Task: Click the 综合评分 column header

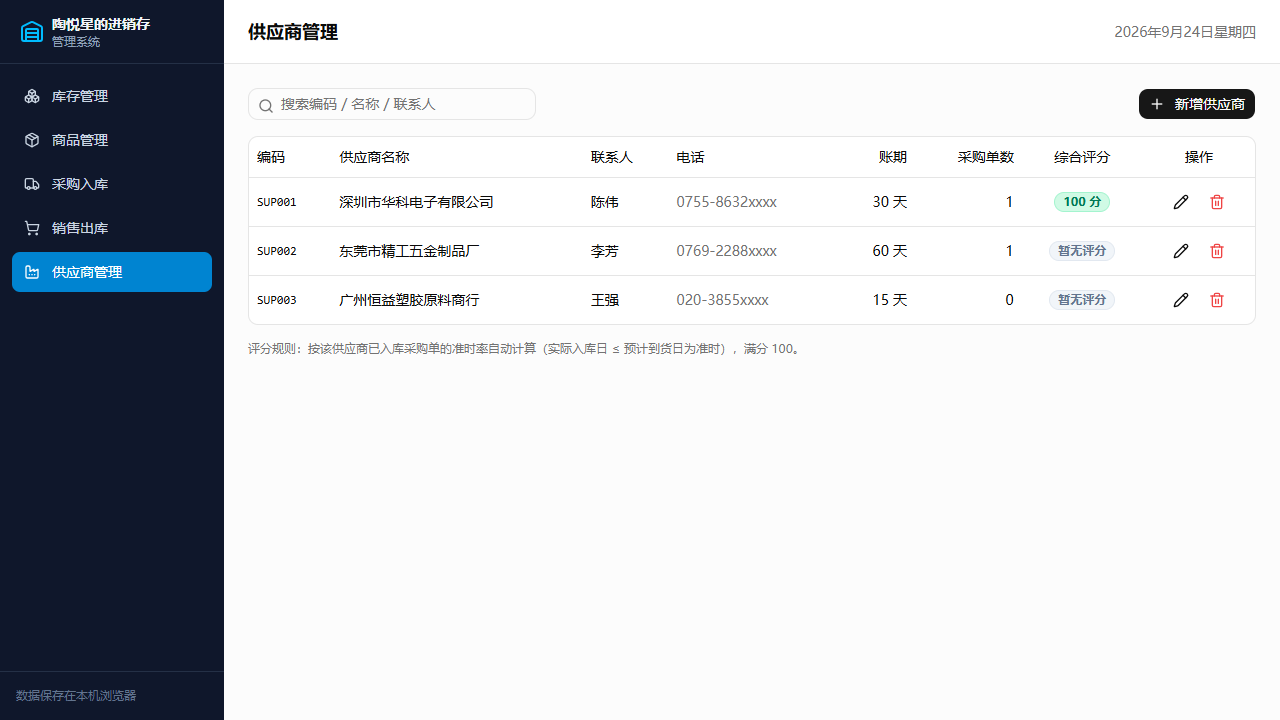Action: click(x=1082, y=157)
